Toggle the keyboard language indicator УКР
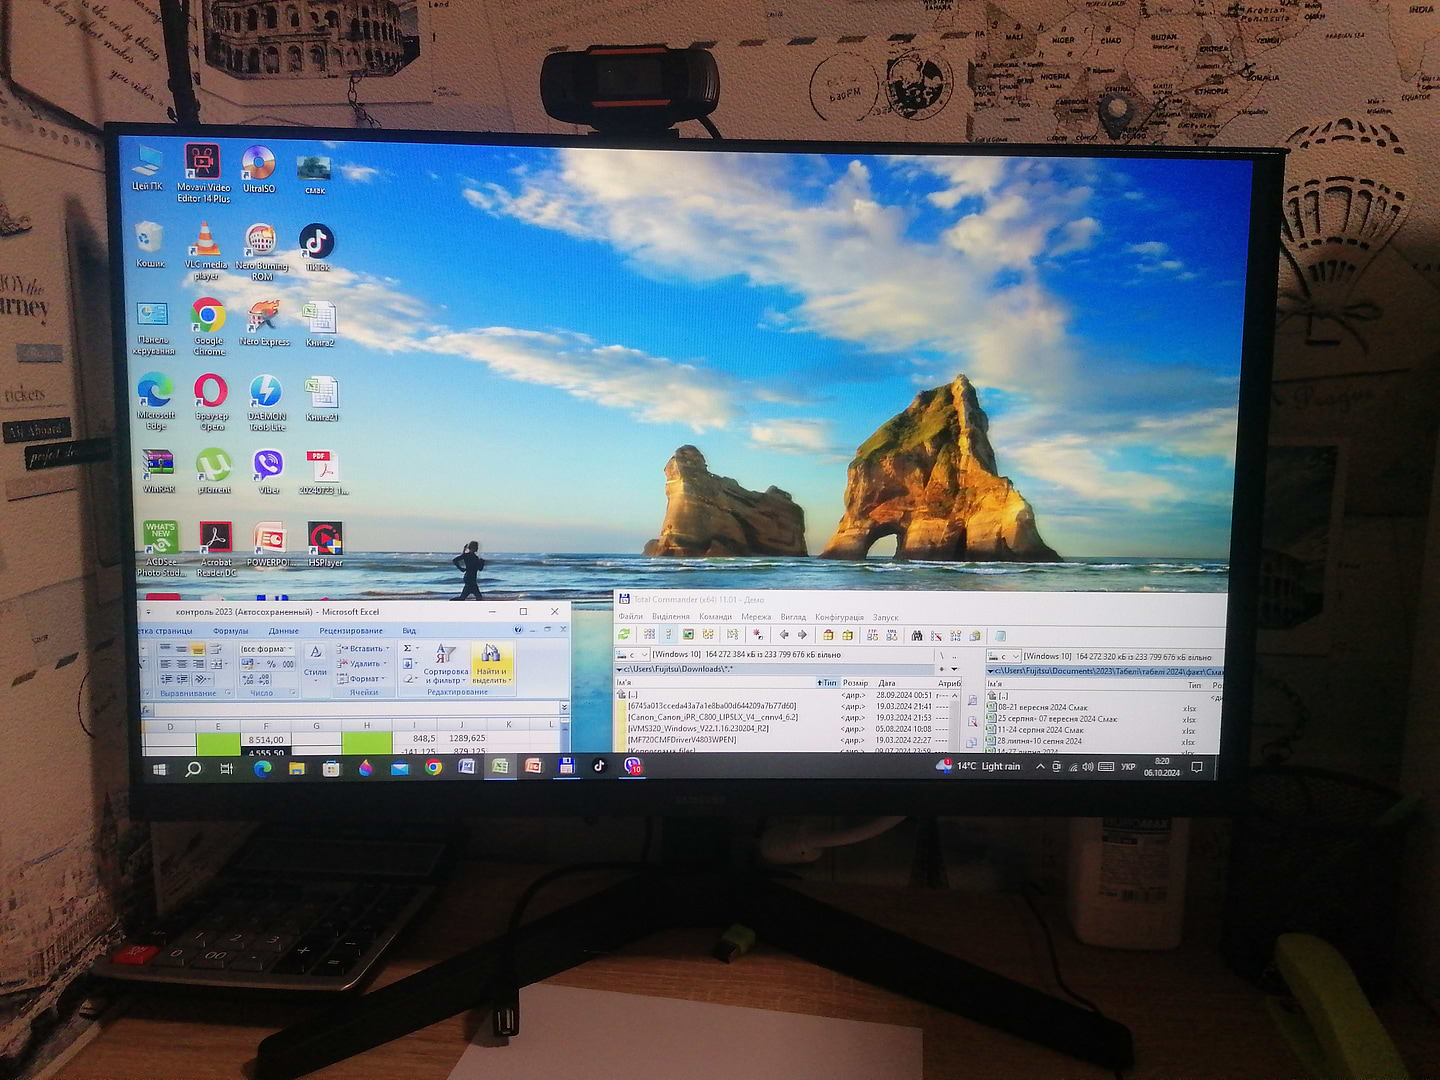The image size is (1440, 1080). [x=1128, y=767]
